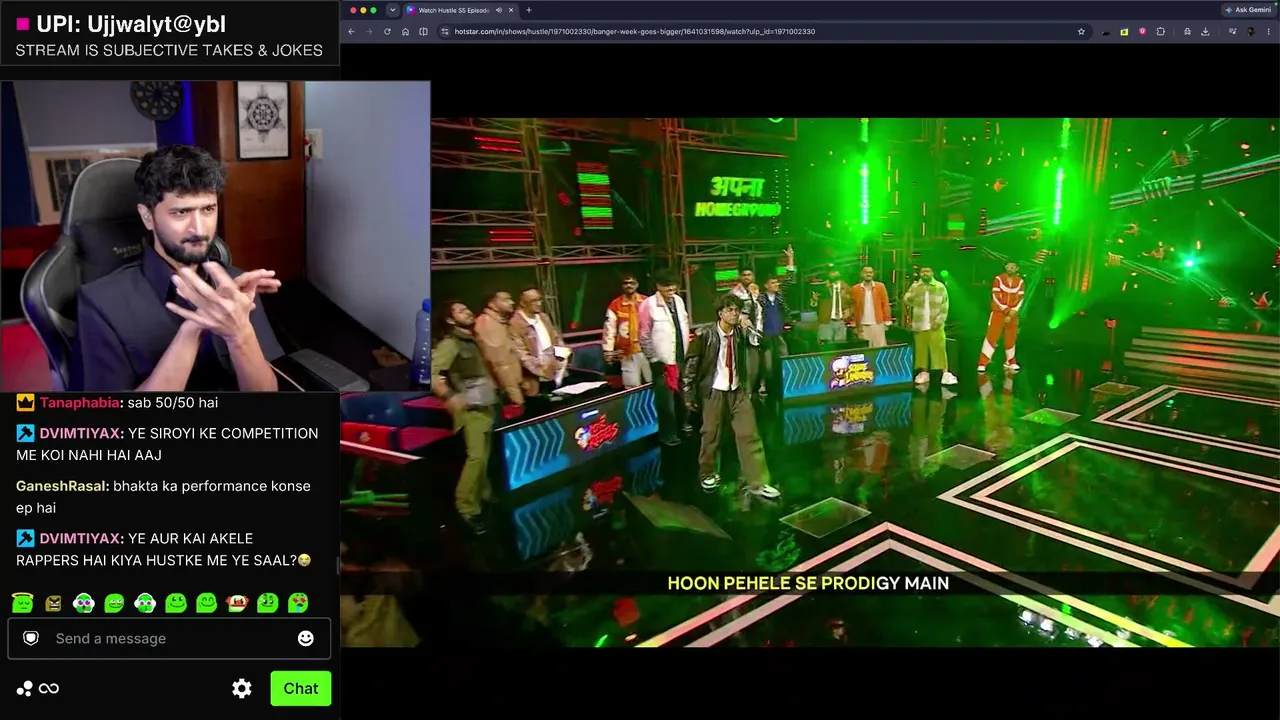Click DVIMTIYAX on the AKELE RAPPERS message
This screenshot has width=1280, height=720.
click(81, 538)
